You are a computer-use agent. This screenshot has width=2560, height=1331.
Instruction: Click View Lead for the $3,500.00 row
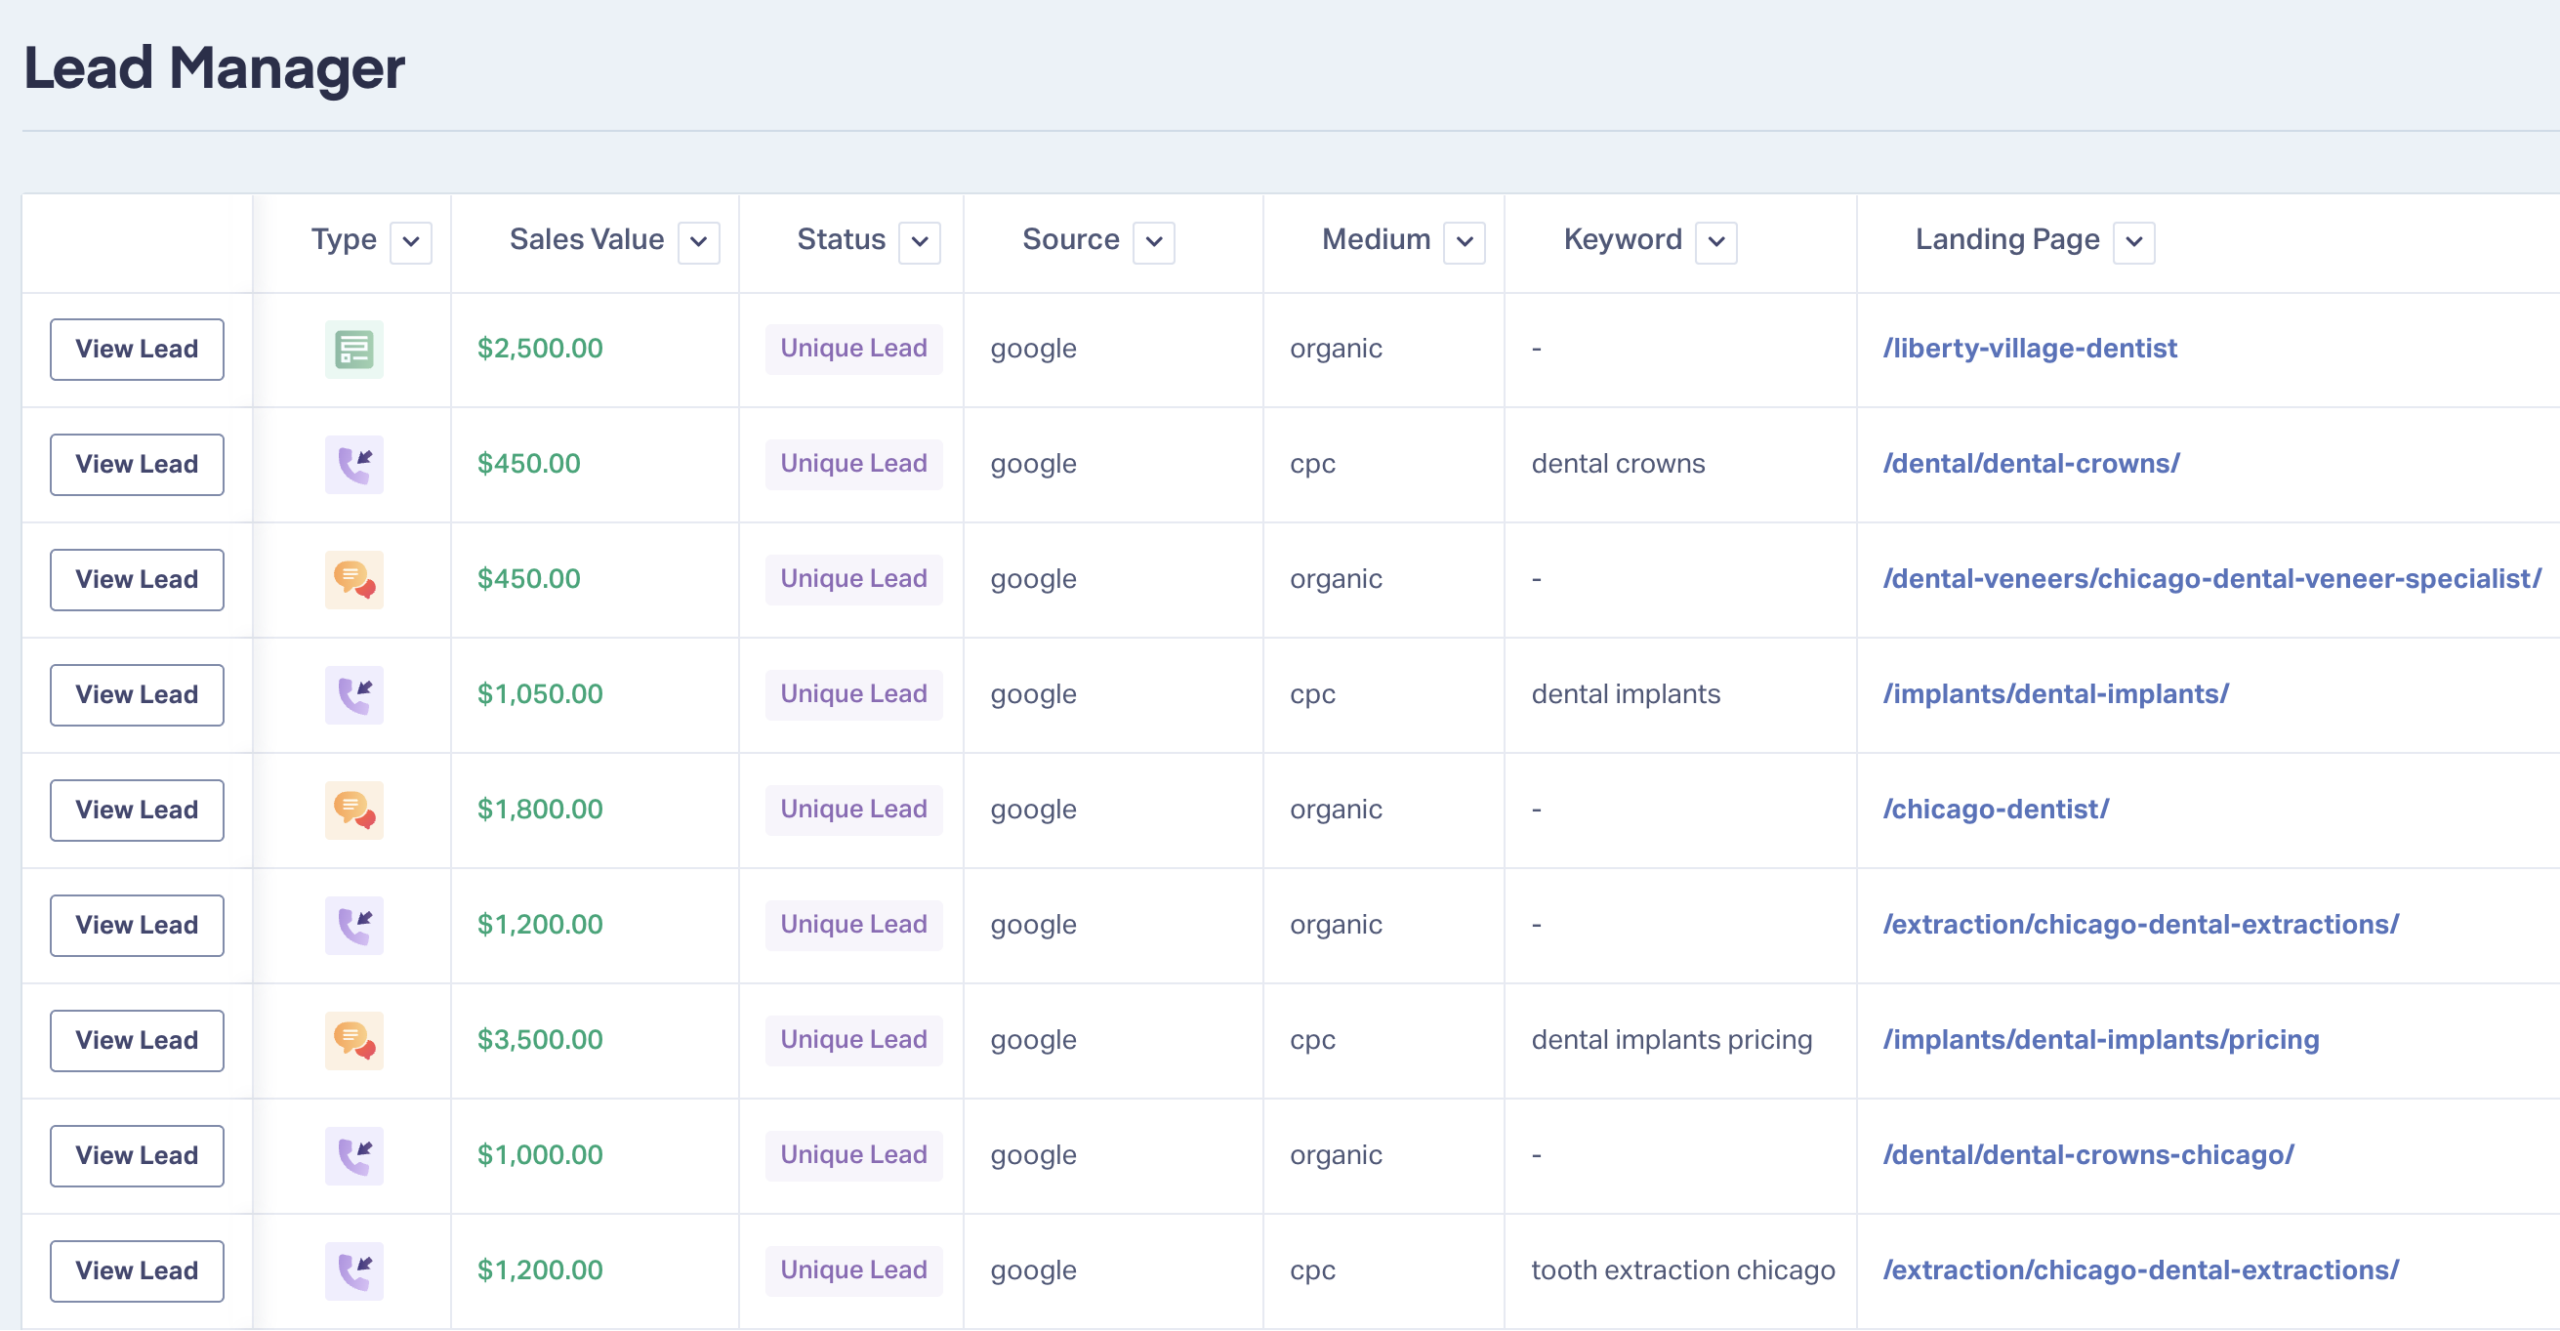pos(137,1040)
